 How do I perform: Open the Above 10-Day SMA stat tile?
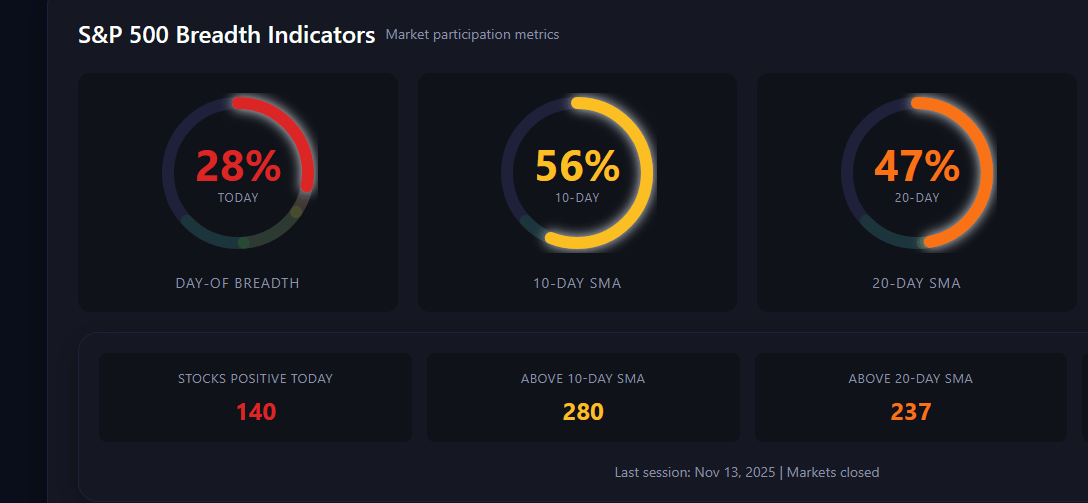point(583,397)
